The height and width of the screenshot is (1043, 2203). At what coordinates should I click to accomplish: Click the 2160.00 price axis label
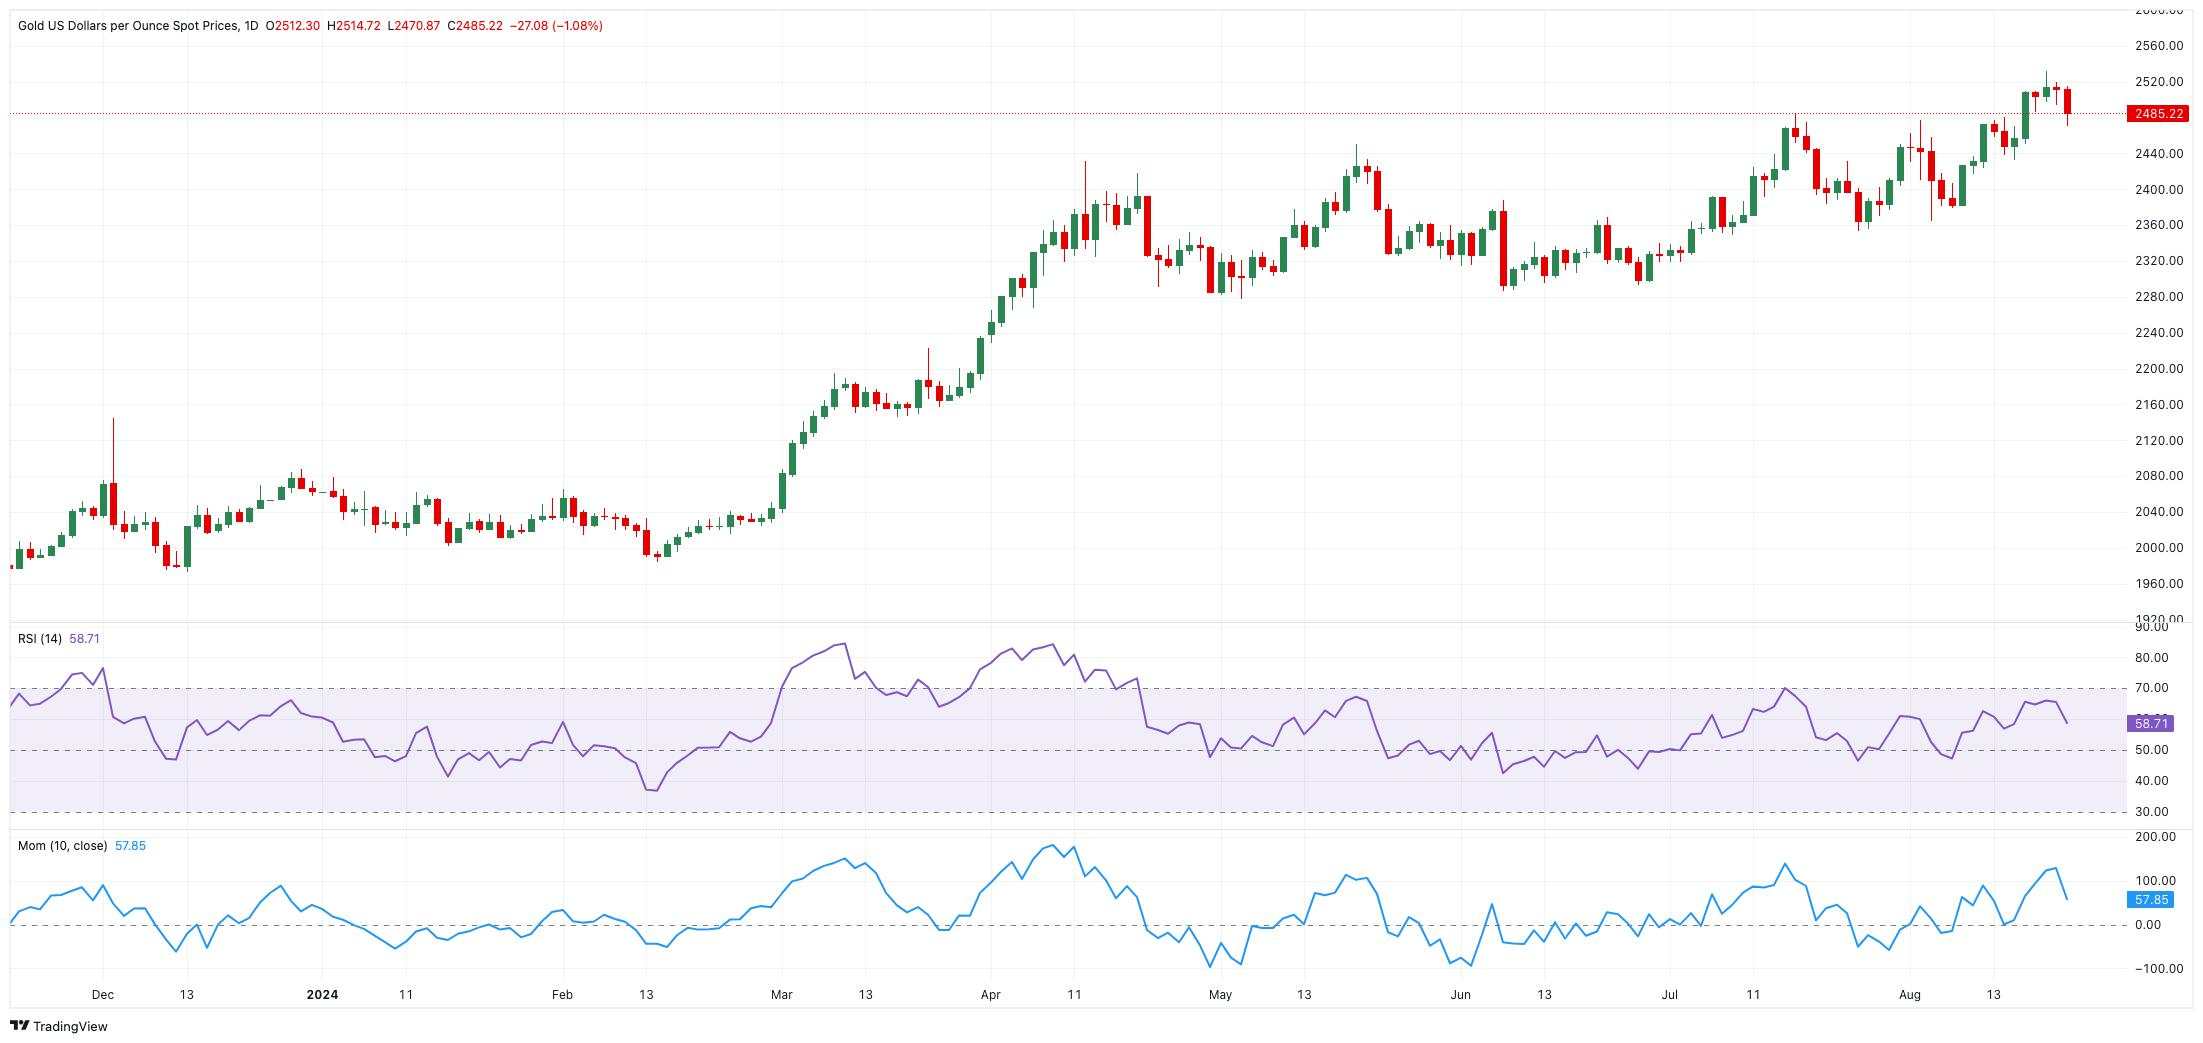pyautogui.click(x=2158, y=405)
